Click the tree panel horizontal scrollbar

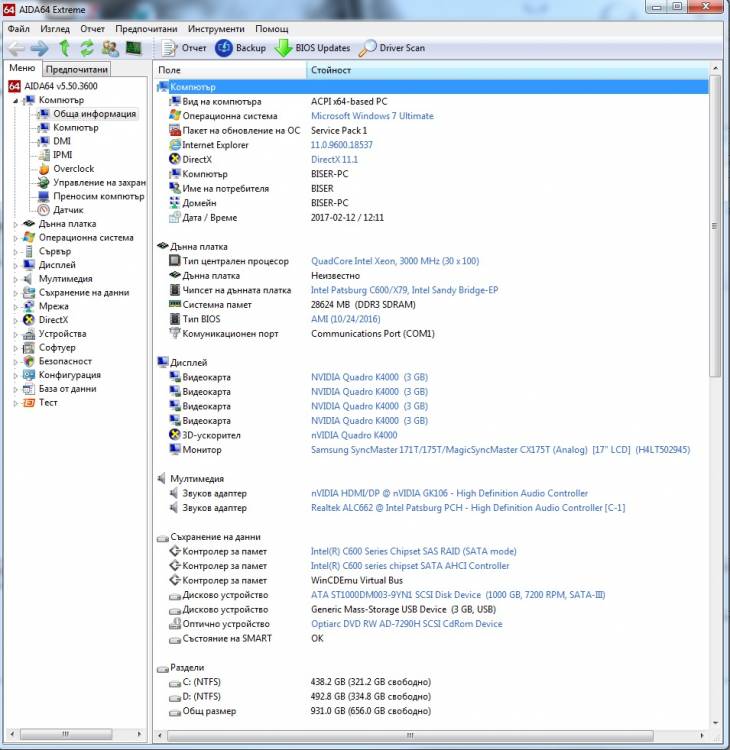(66, 734)
